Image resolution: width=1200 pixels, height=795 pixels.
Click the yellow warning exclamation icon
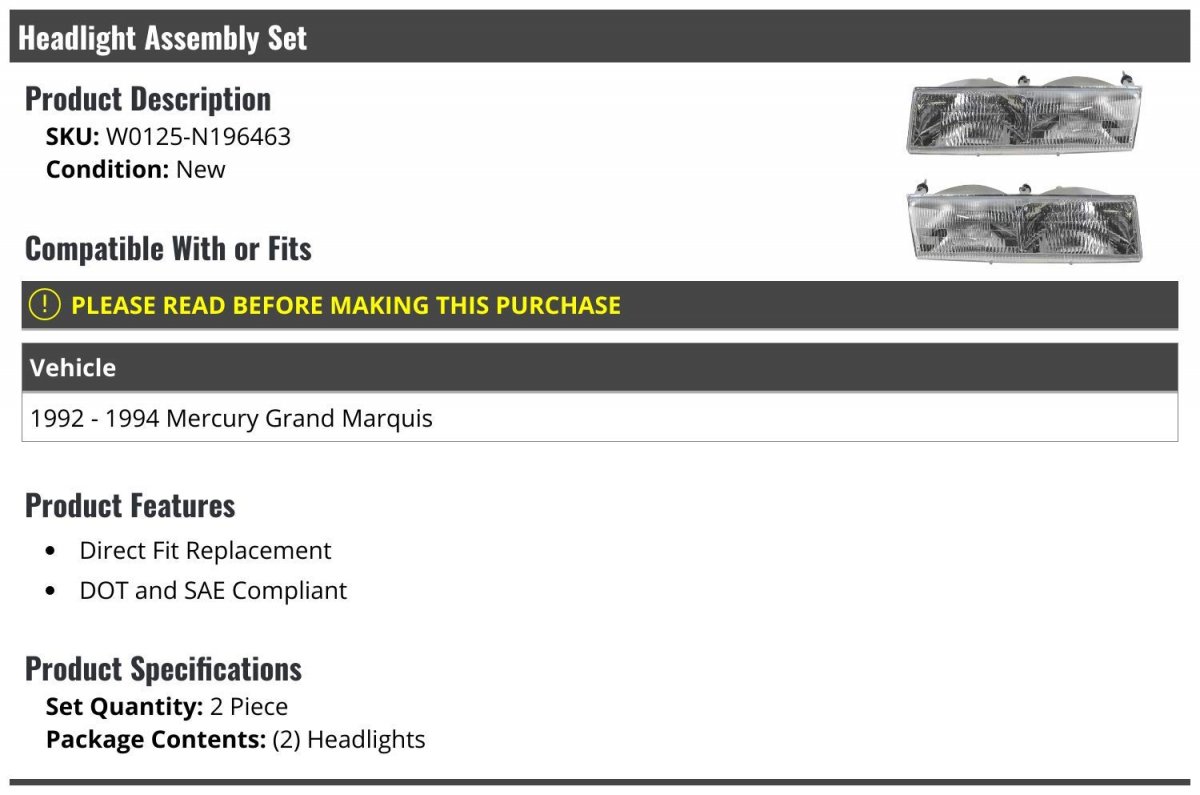[x=45, y=305]
